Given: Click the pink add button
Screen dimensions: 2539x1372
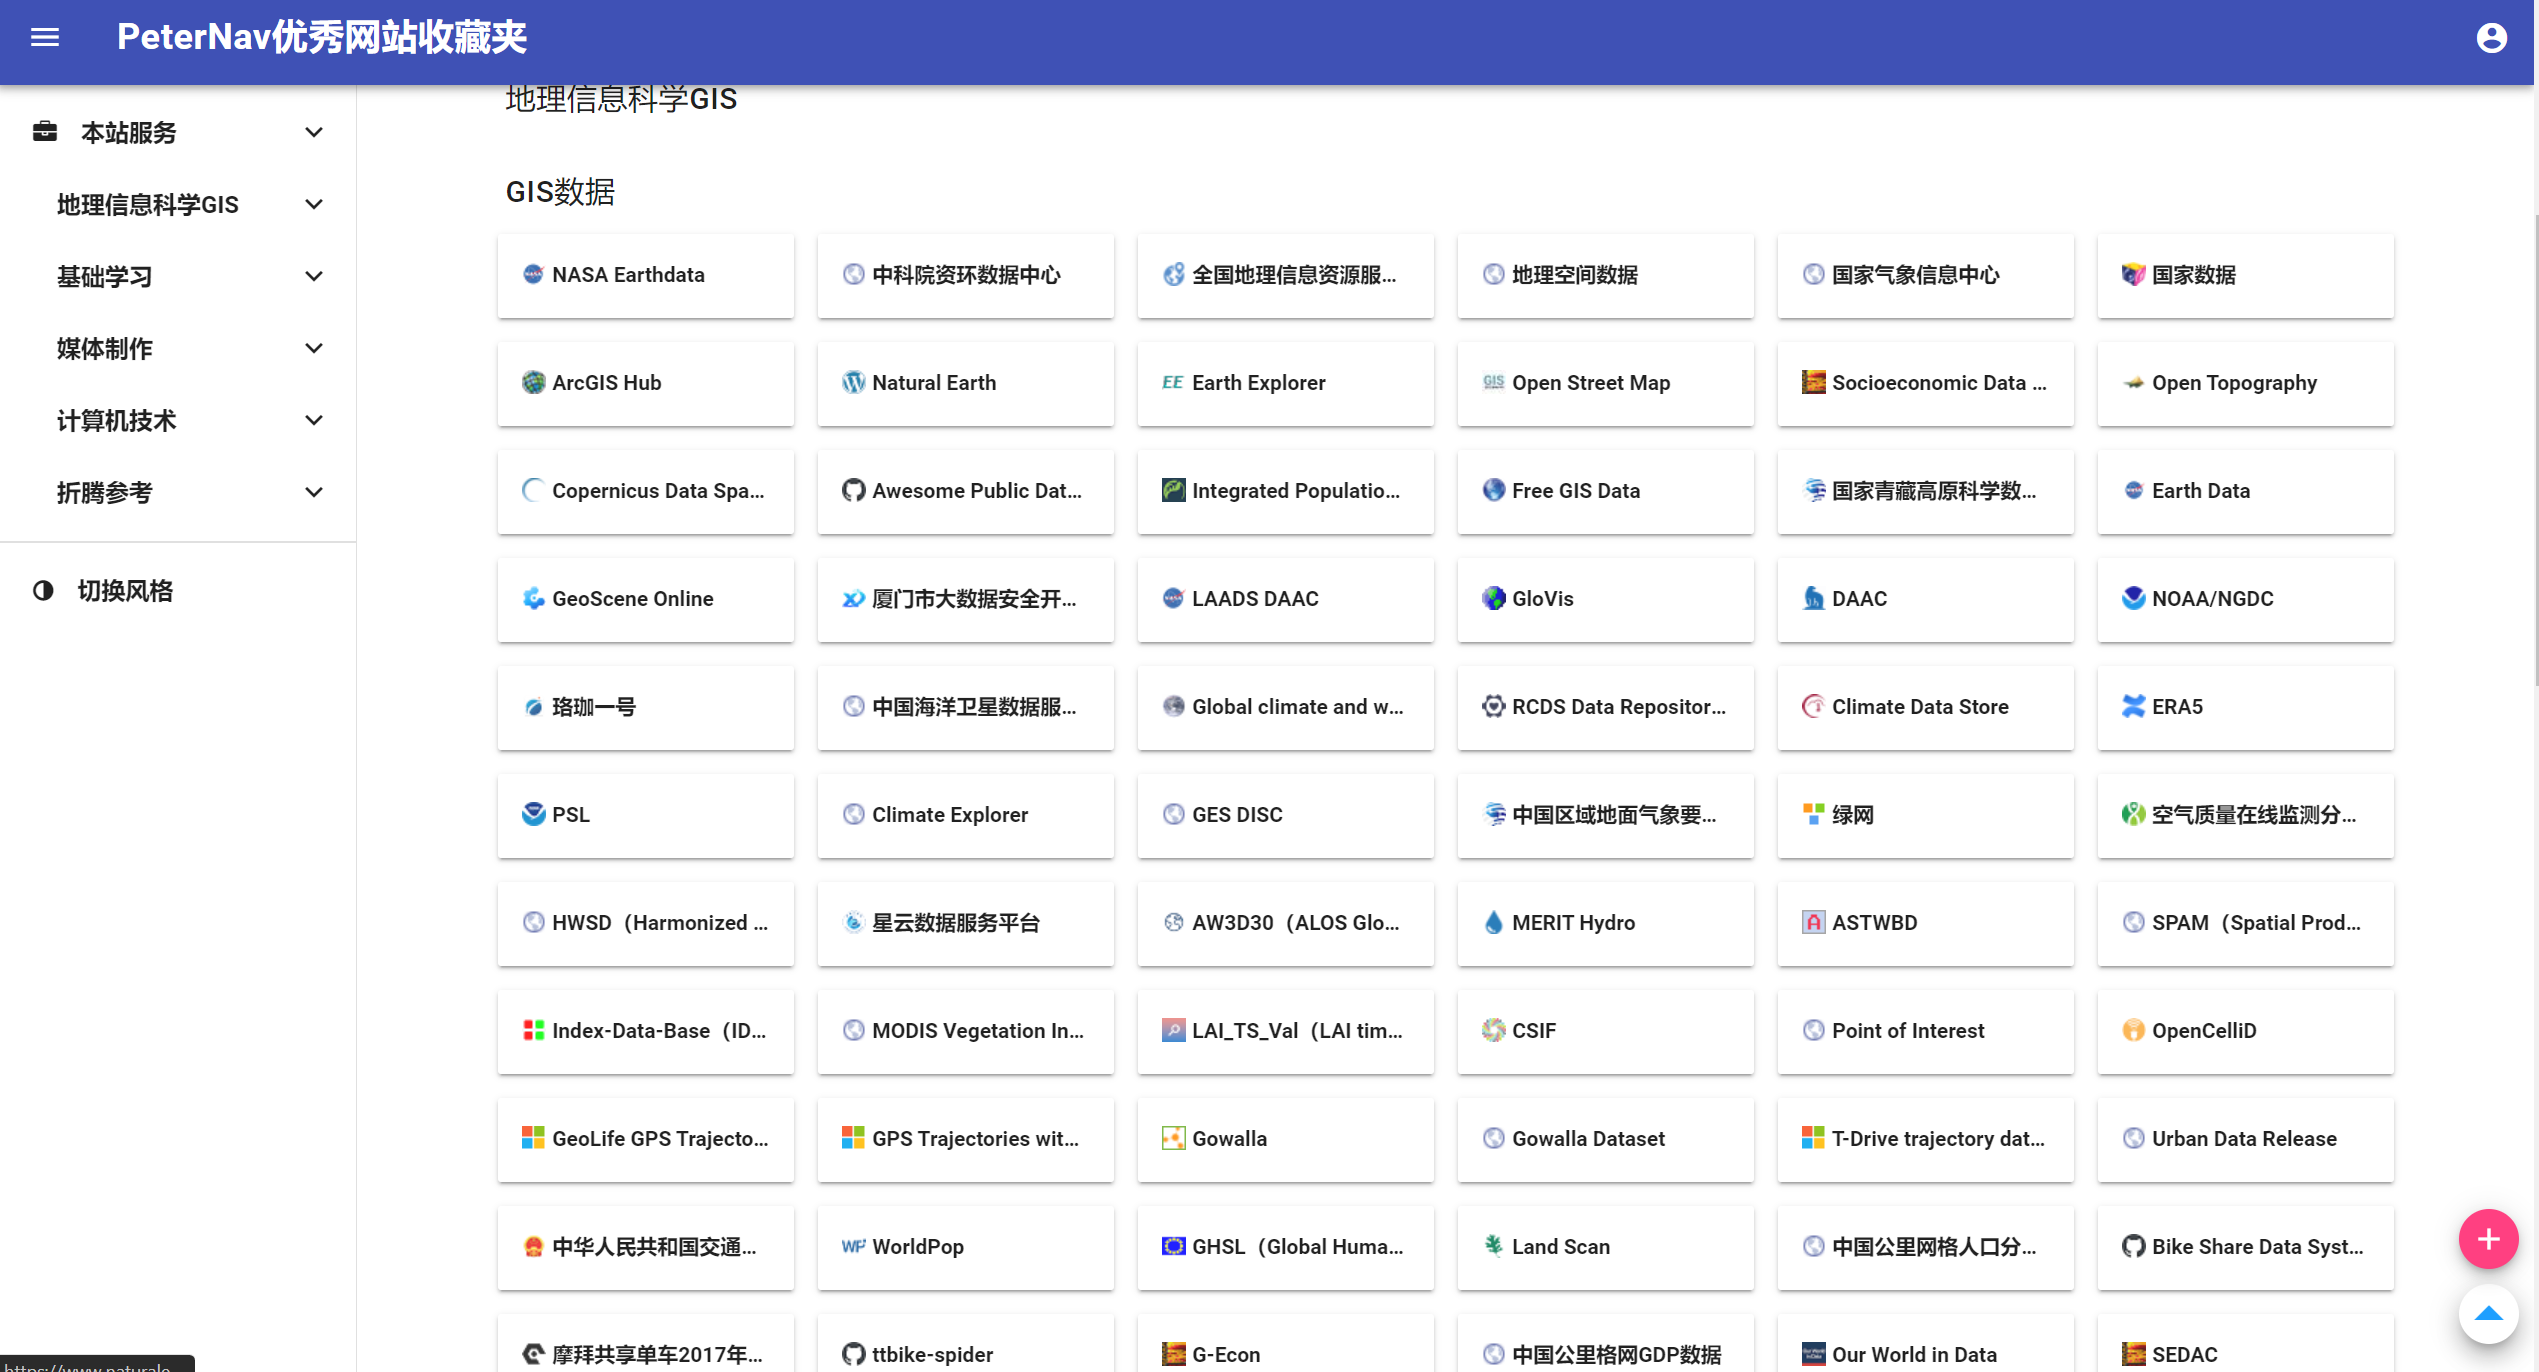Looking at the screenshot, I should 2488,1239.
